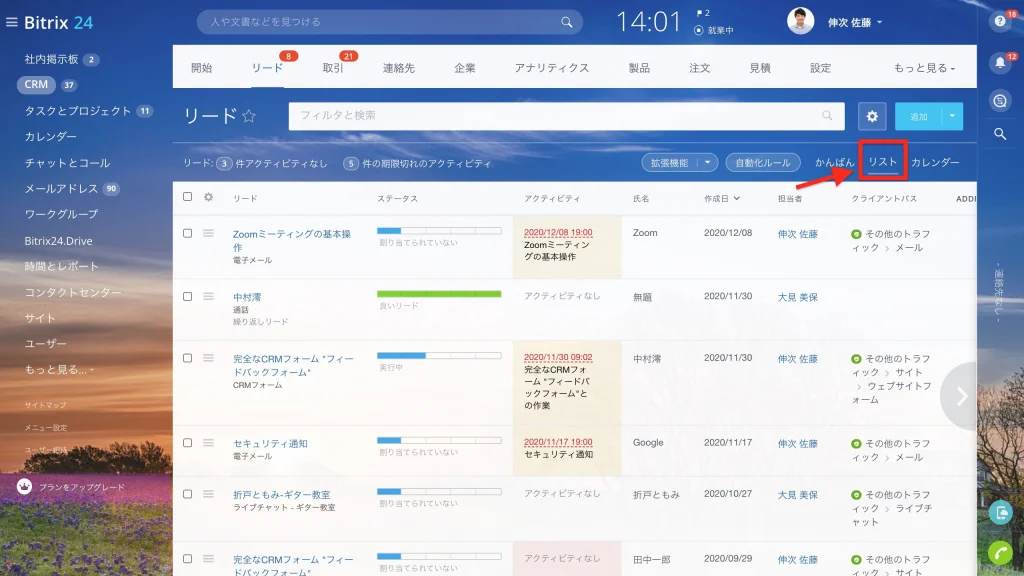This screenshot has width=1024, height=576.
Task: Click status bar of first 完全なCRMフォーム lead
Action: tap(439, 355)
